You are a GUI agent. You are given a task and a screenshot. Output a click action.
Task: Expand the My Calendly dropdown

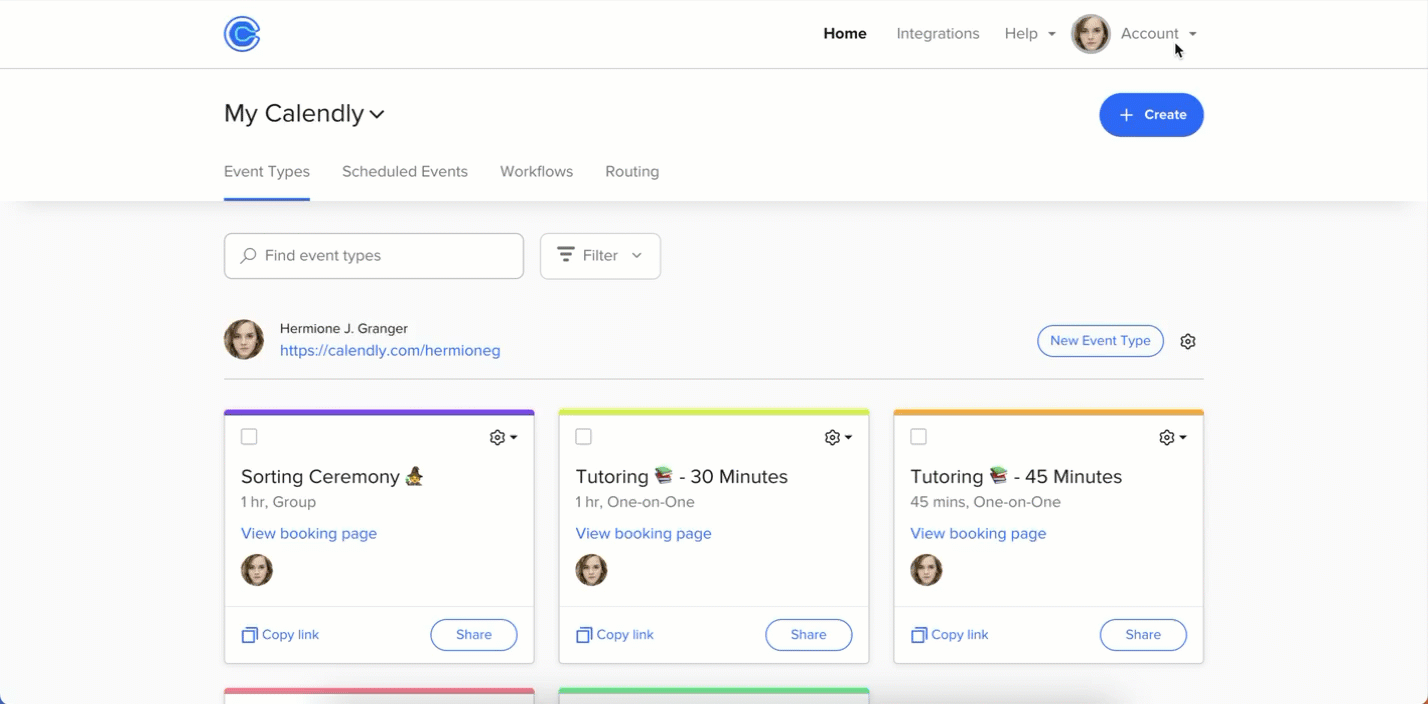[304, 114]
